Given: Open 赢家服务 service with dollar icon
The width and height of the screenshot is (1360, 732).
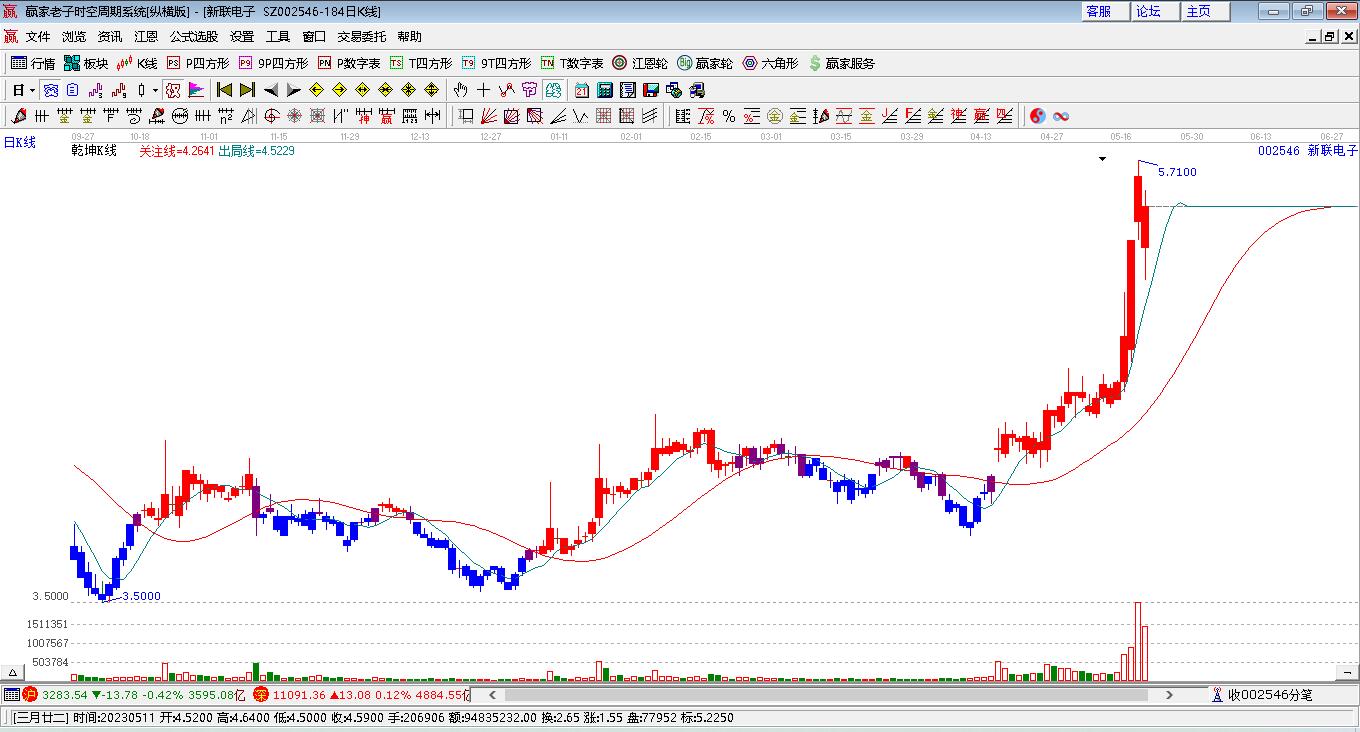Looking at the screenshot, I should coord(841,63).
